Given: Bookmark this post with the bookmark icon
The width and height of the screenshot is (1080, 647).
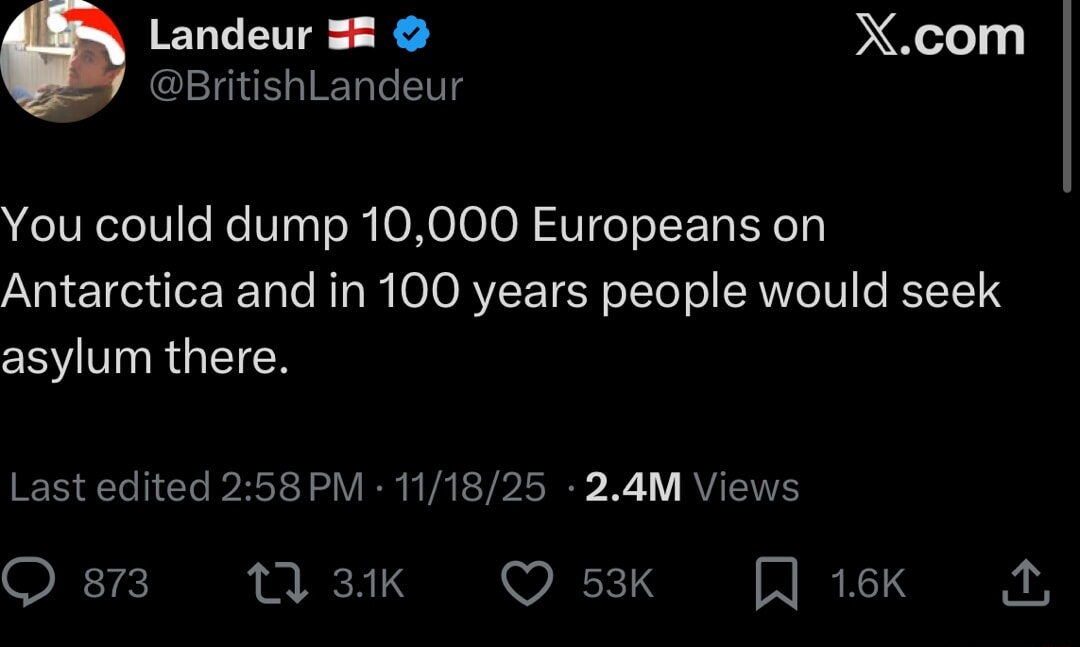Looking at the screenshot, I should point(776,585).
